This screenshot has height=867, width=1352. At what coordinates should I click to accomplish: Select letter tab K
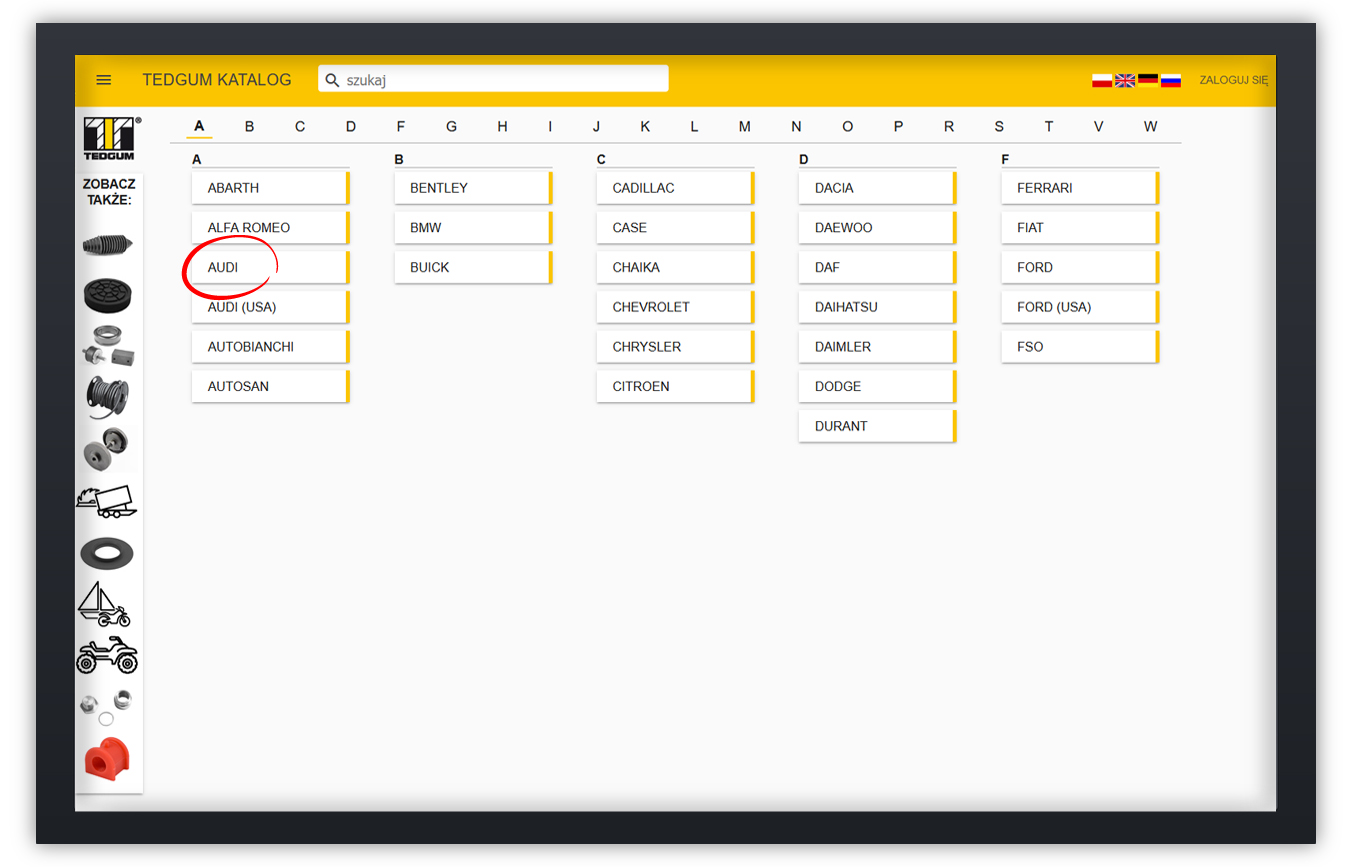[645, 126]
